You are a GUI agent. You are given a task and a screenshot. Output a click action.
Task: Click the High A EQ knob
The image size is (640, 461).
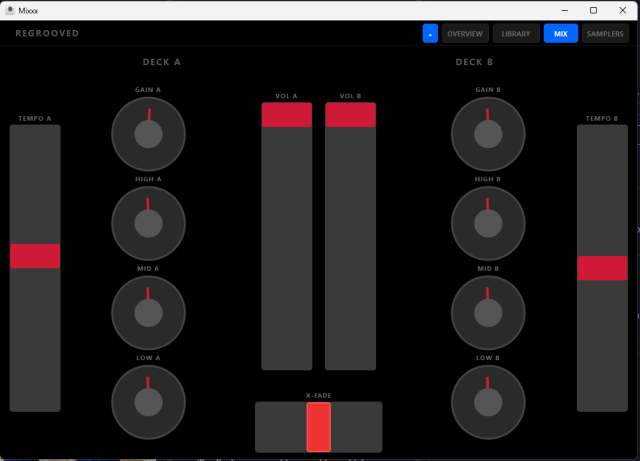pos(148,222)
